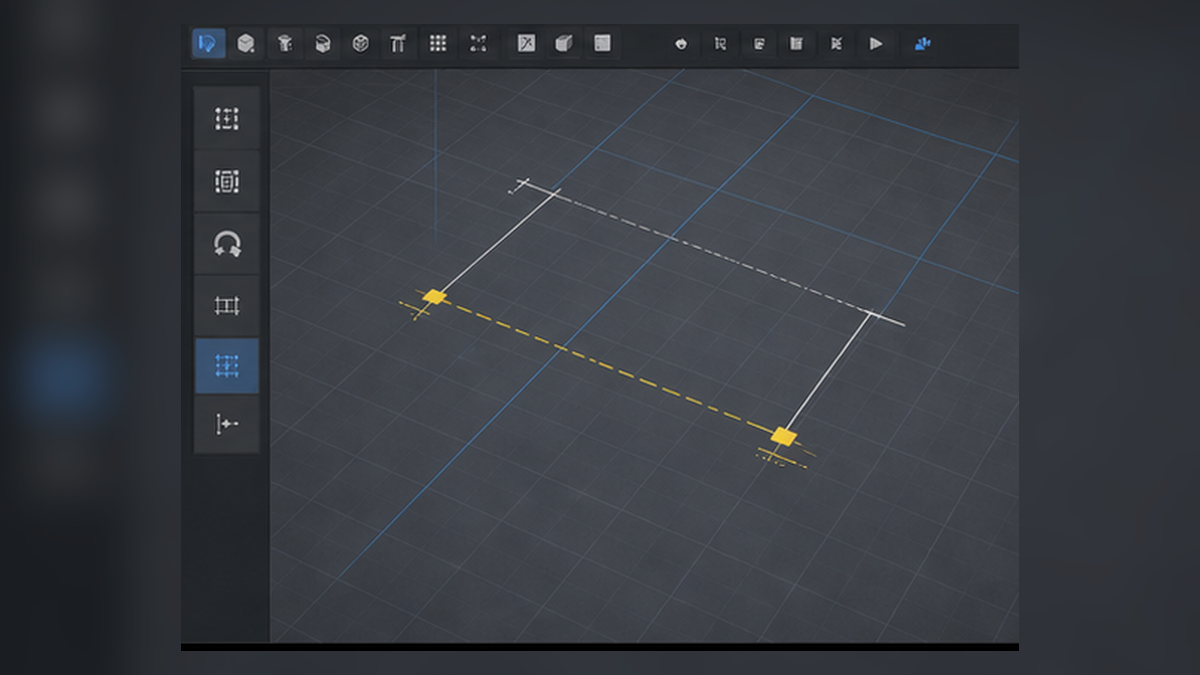Viewport: 1200px width, 675px height.
Task: Click the four-corner frame focus icon
Action: pyautogui.click(x=478, y=43)
